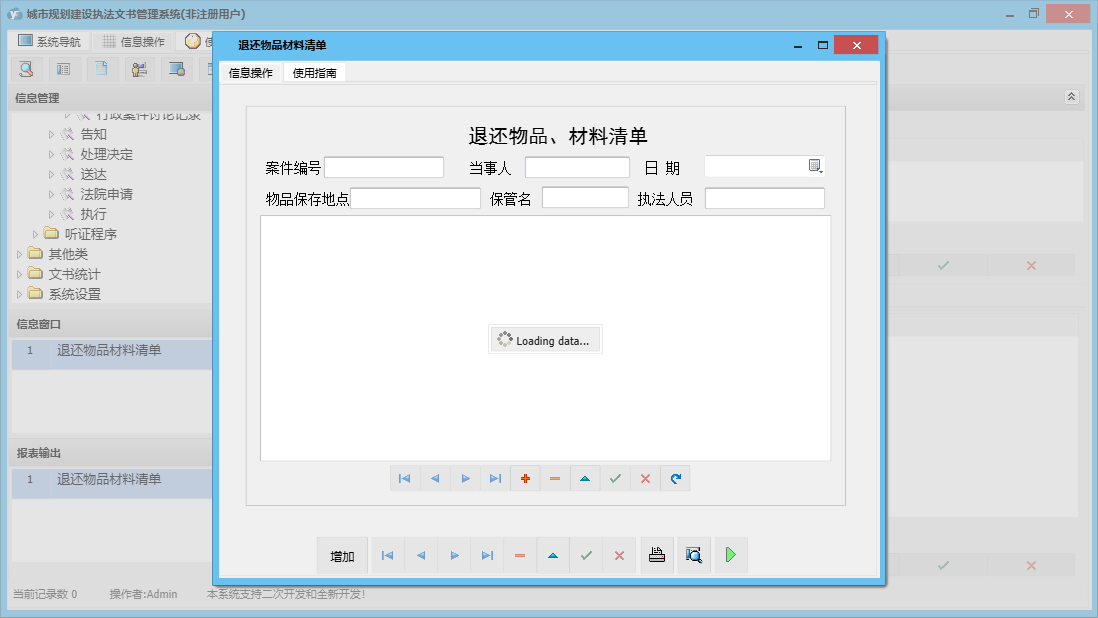Expand the 系统设置 folder
Screen dimensions: 1098x618
(20, 294)
